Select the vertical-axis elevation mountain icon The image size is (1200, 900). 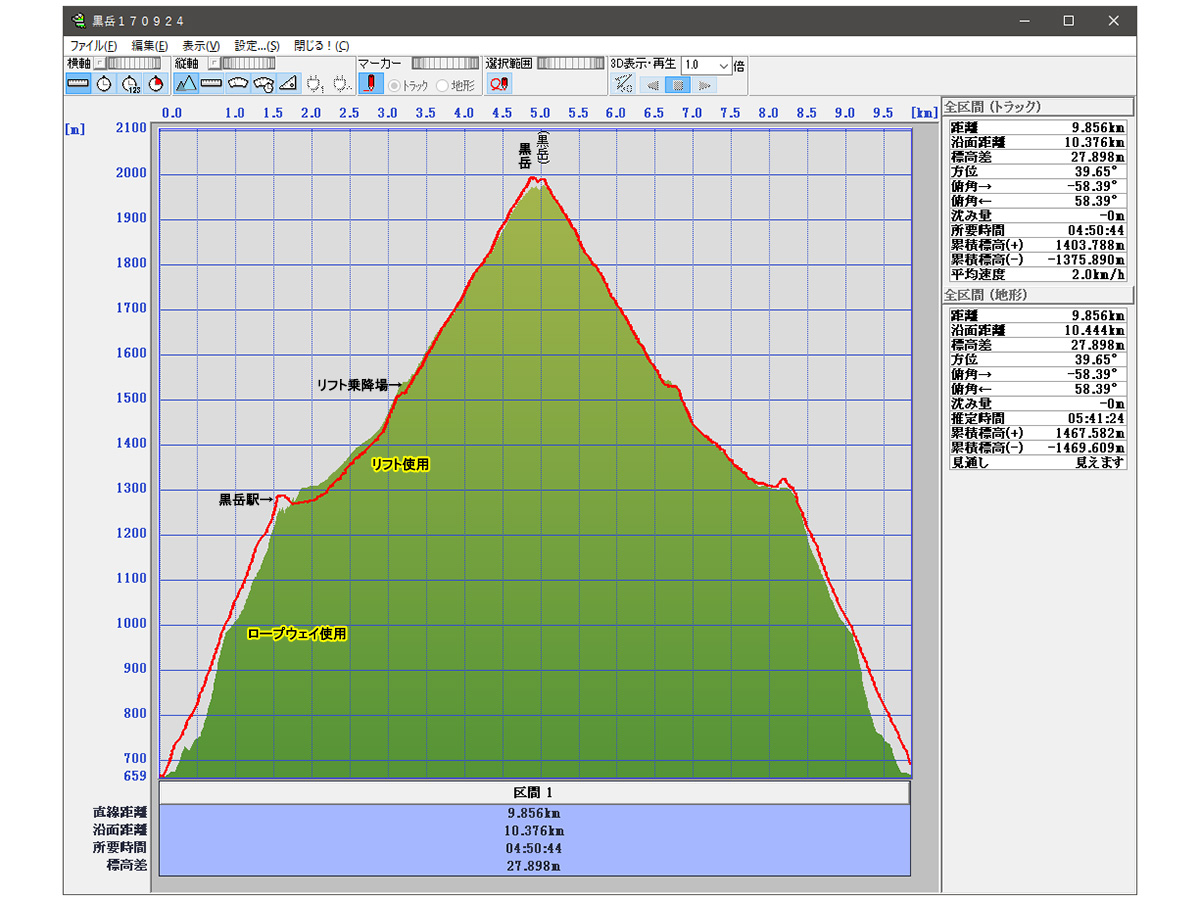(186, 84)
